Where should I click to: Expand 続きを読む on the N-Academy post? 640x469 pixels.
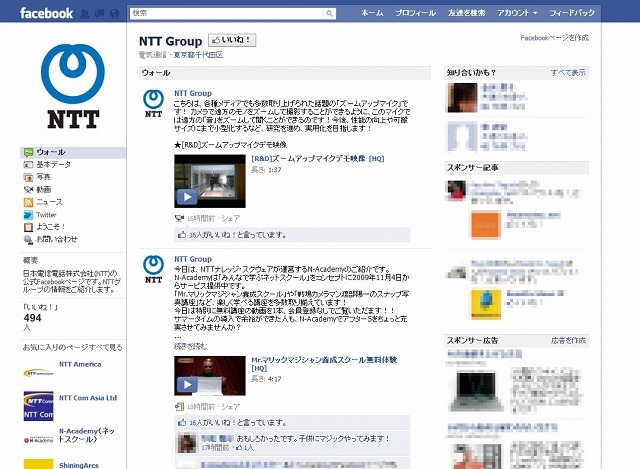[190, 346]
